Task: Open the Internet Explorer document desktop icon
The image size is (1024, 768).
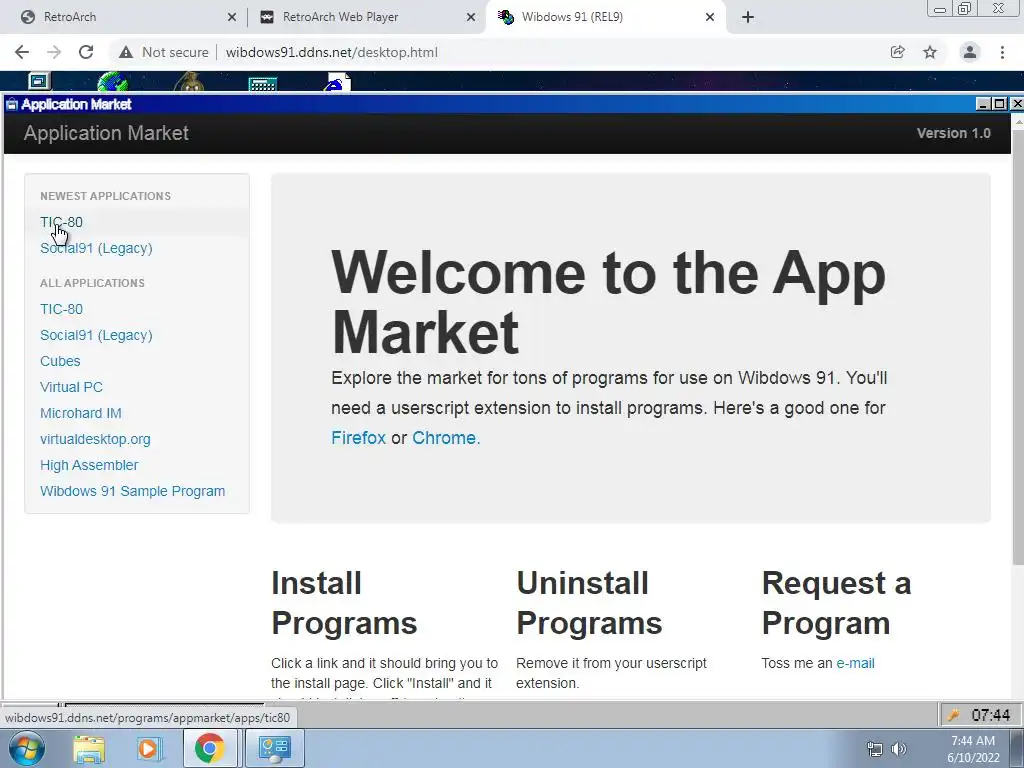Action: (x=338, y=82)
